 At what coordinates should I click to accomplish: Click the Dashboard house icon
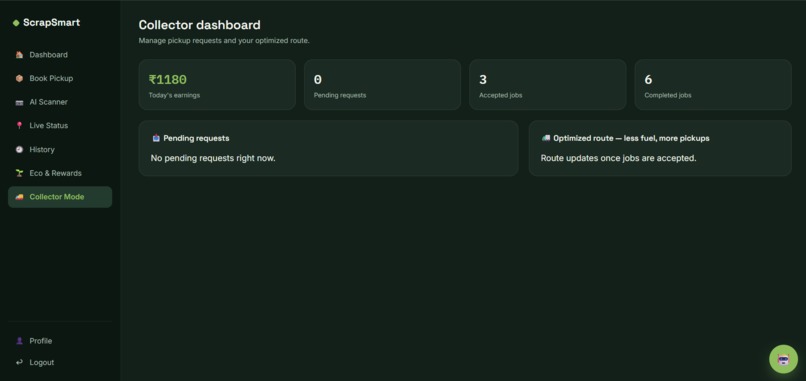pyautogui.click(x=19, y=55)
